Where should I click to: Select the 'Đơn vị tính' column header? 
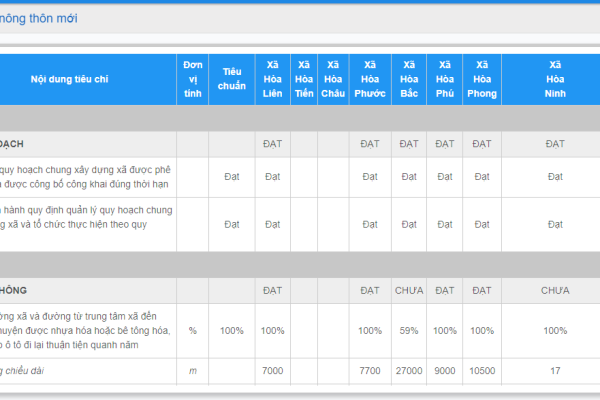192,79
